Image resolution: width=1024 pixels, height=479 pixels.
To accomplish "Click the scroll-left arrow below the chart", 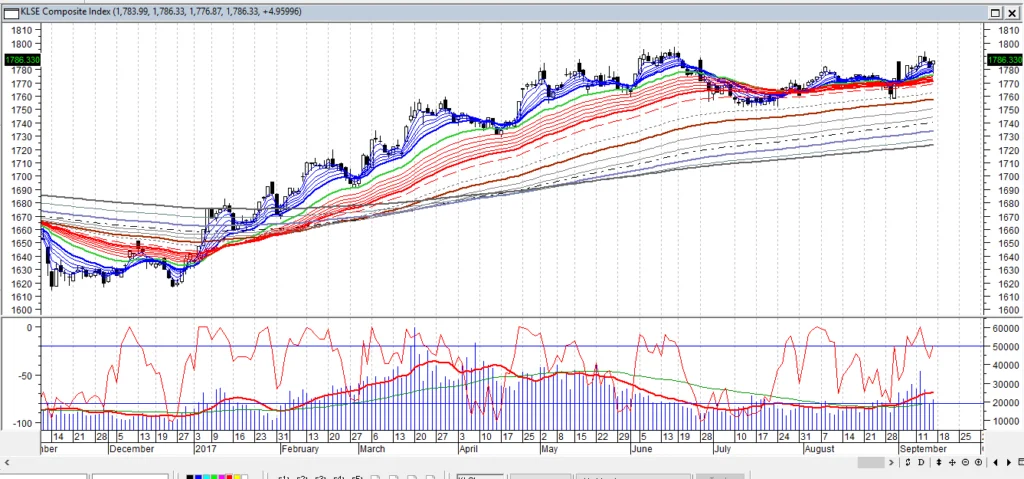I will coord(6,463).
